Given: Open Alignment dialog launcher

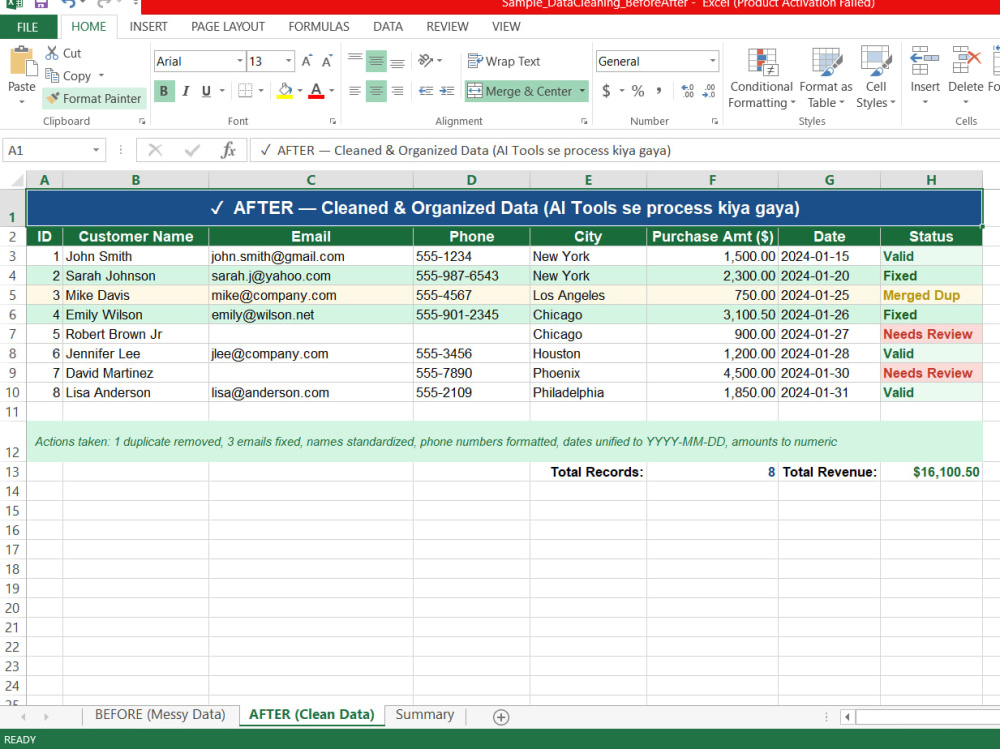Looking at the screenshot, I should (x=584, y=121).
